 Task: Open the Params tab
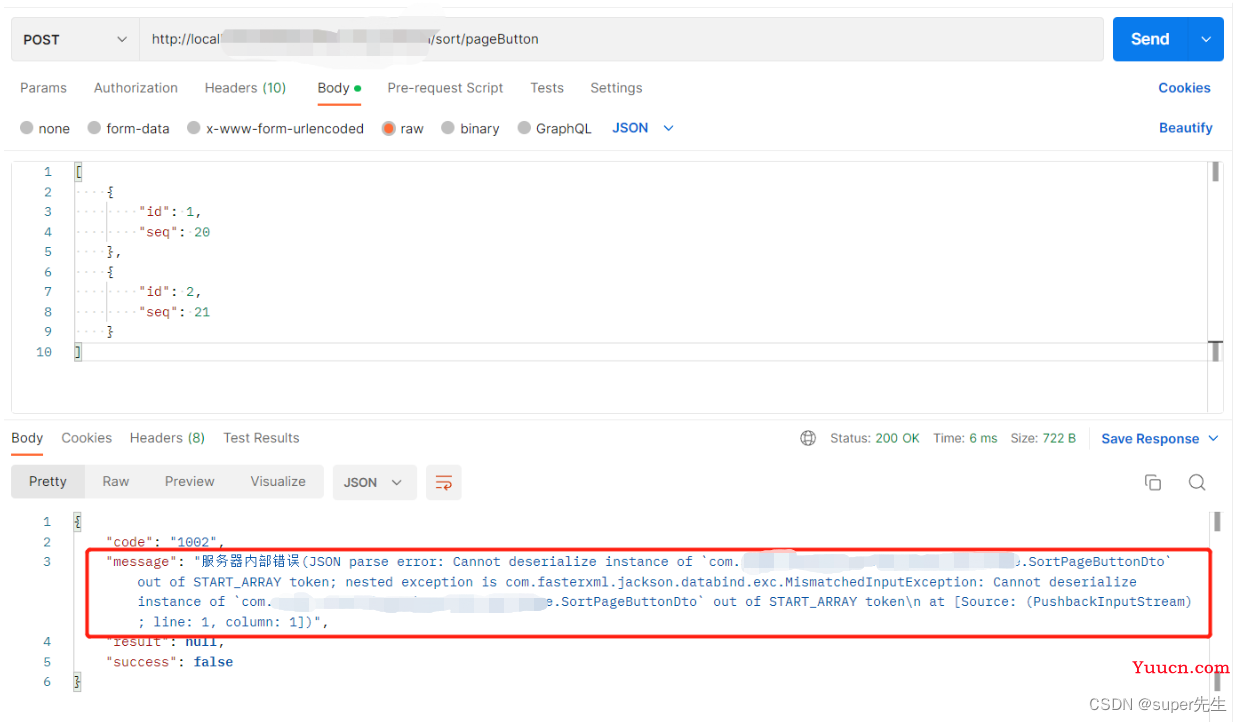coord(43,88)
